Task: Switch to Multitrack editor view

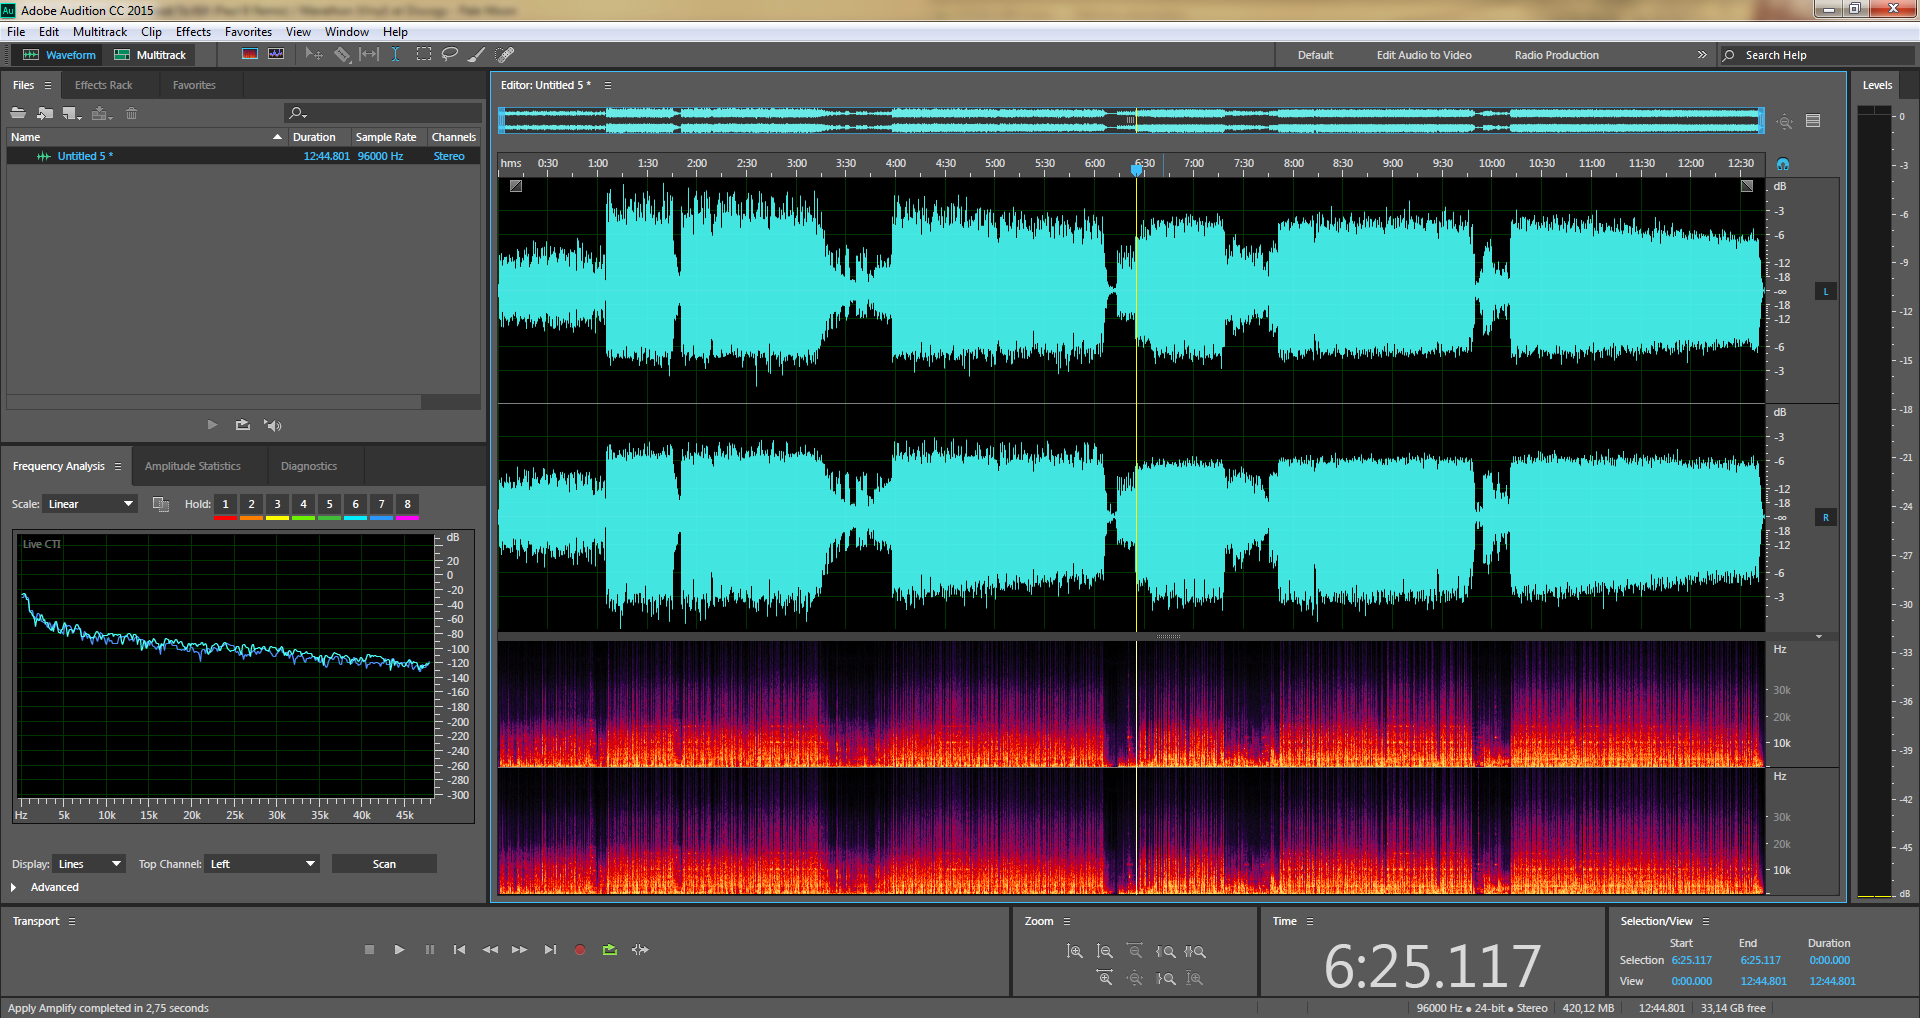Action: pos(150,55)
